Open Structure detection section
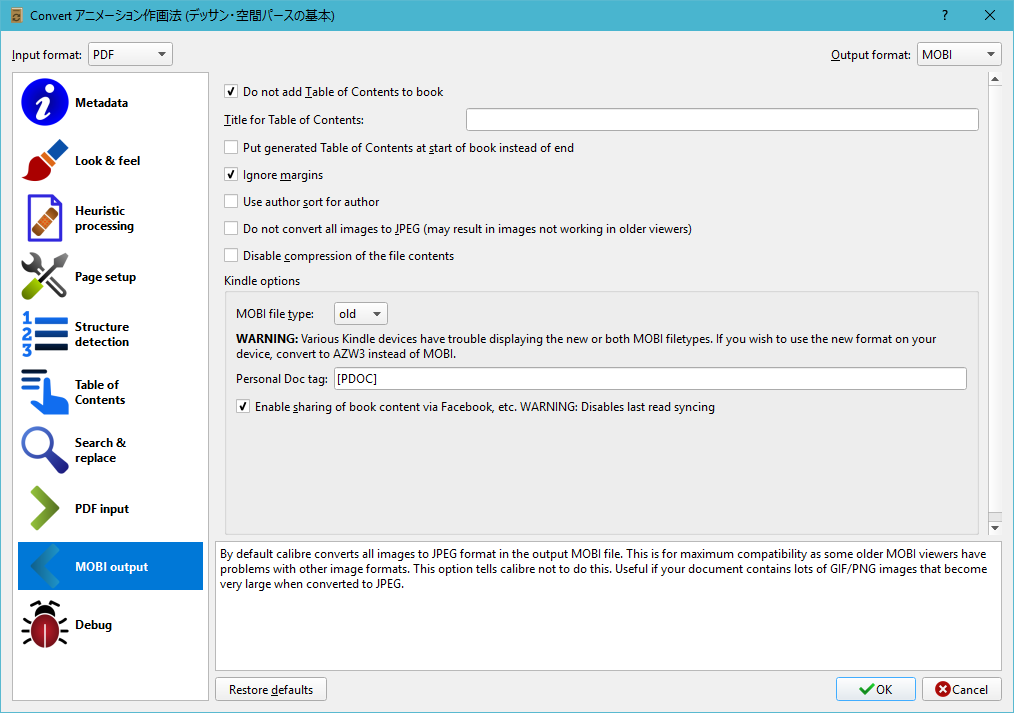The image size is (1014, 713). pyautogui.click(x=111, y=334)
